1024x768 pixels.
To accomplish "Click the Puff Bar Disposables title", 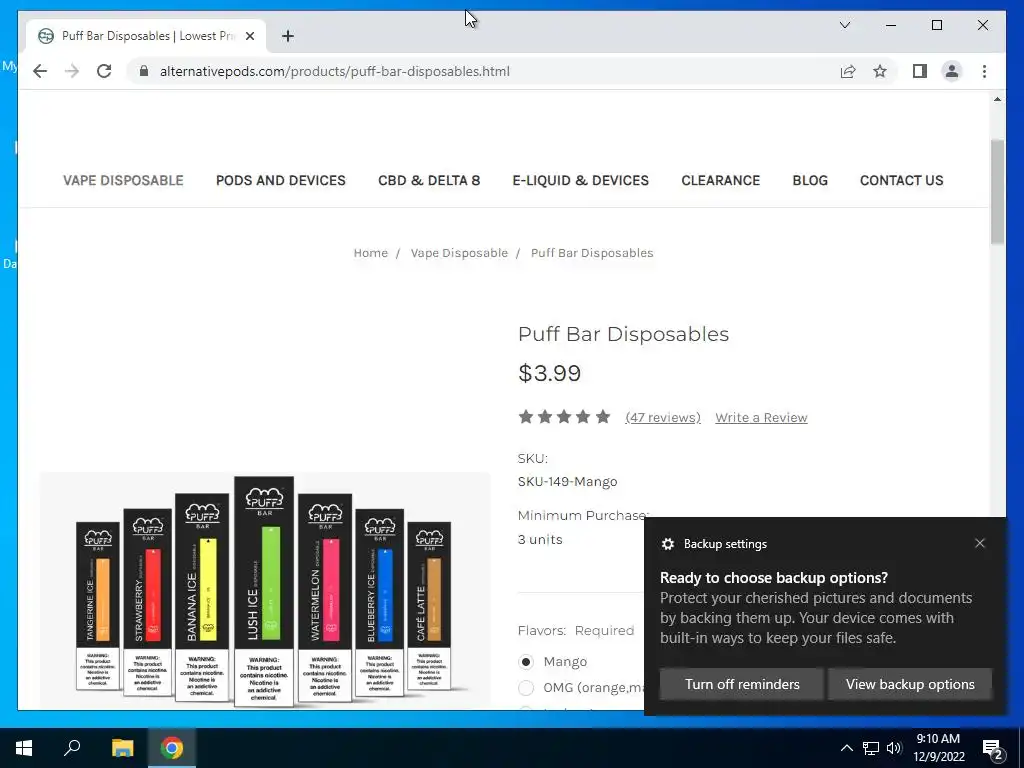I will [623, 334].
